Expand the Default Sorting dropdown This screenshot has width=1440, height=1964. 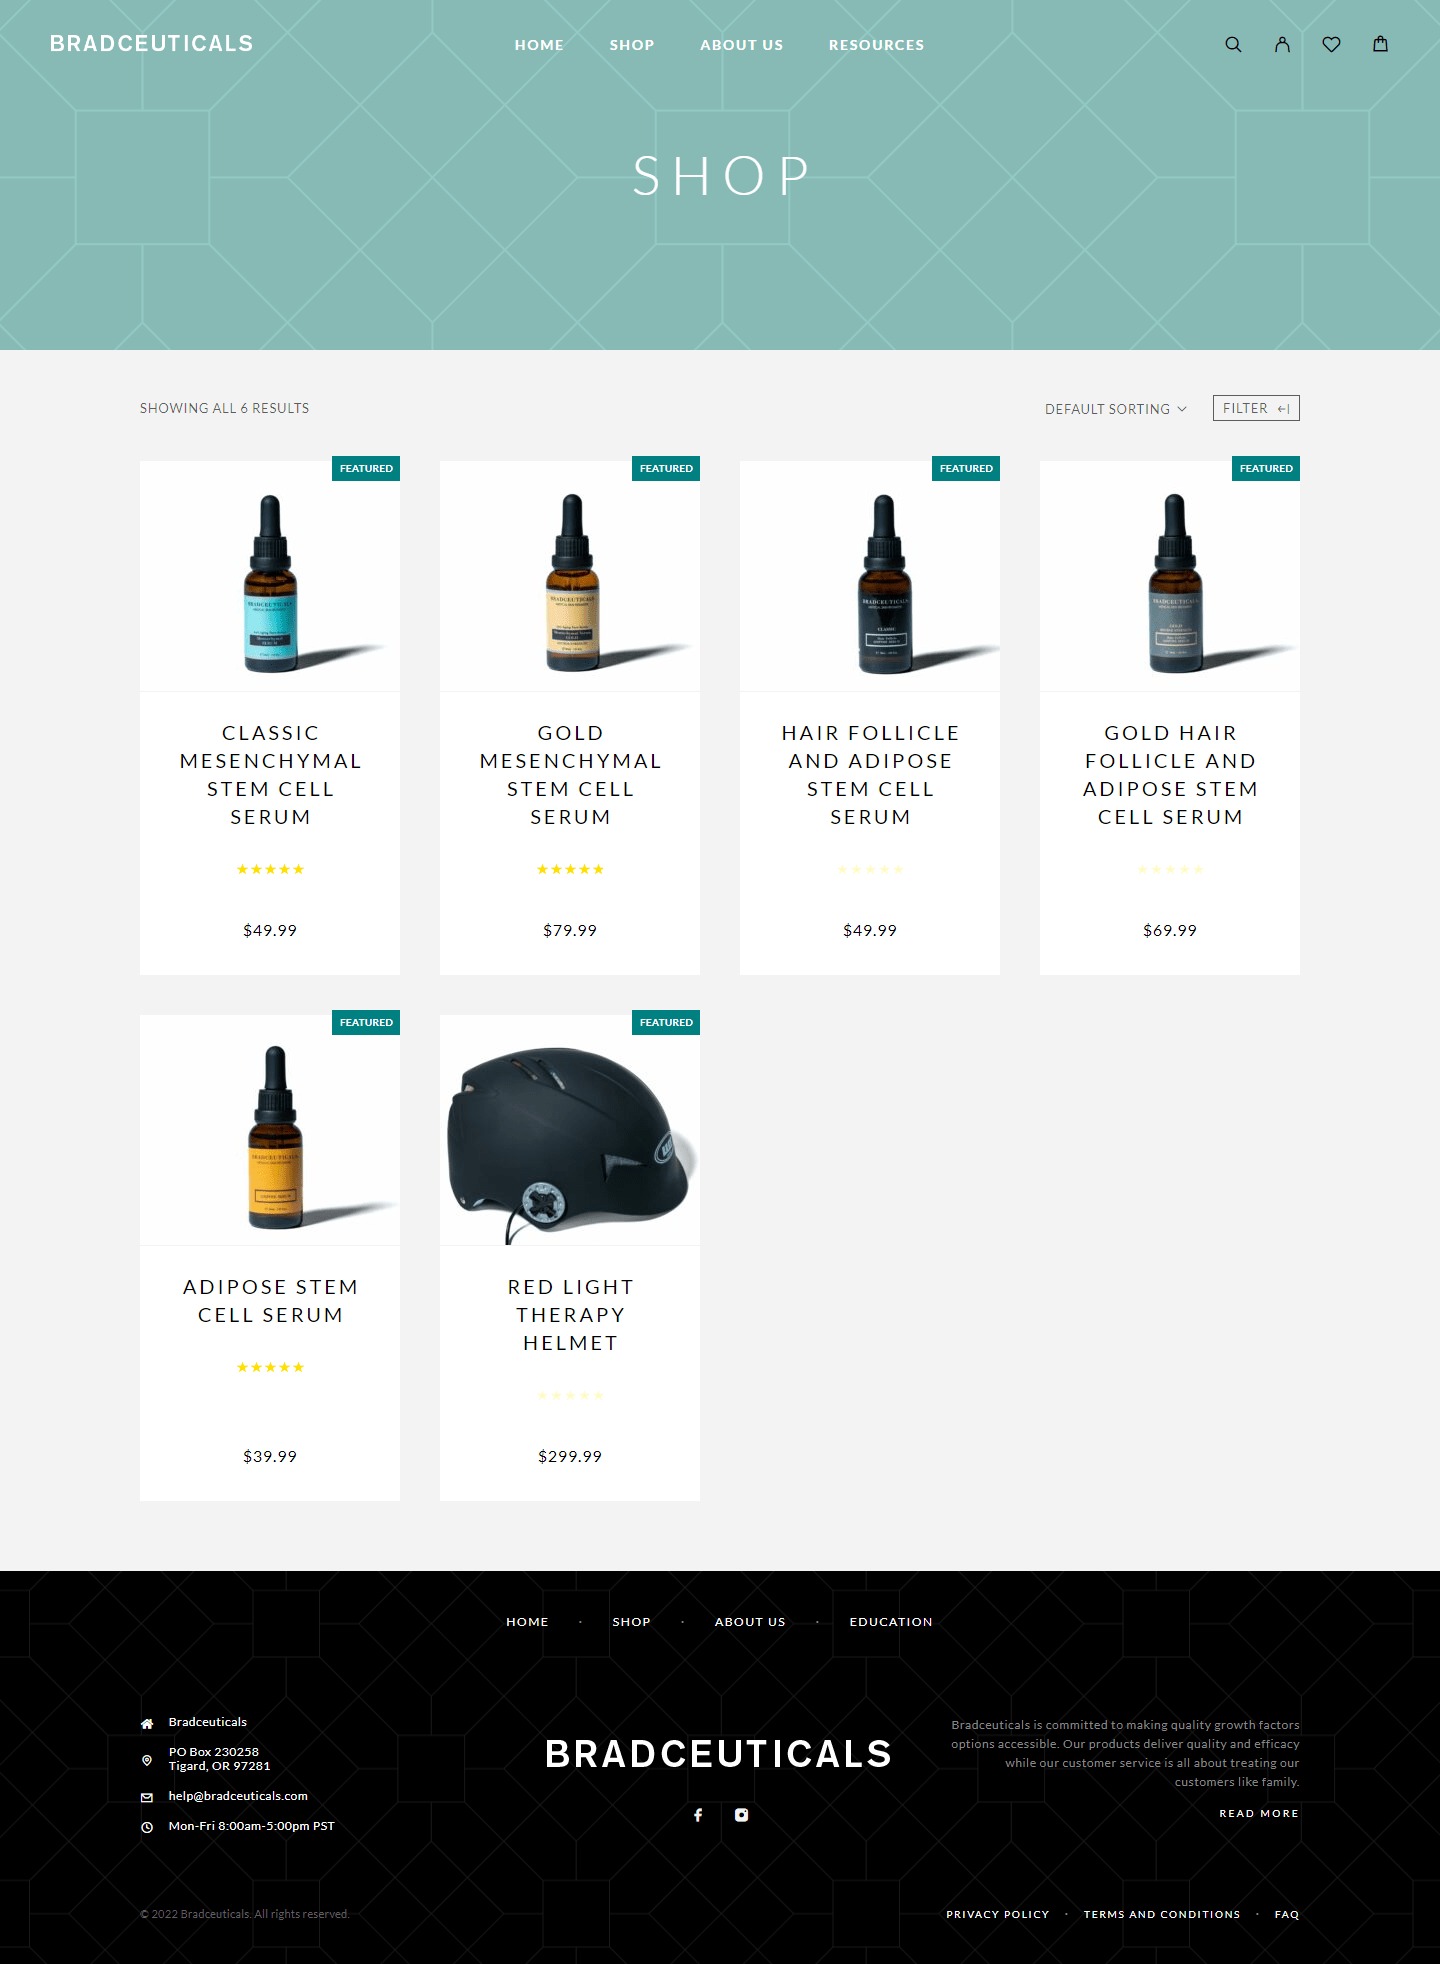click(1115, 409)
